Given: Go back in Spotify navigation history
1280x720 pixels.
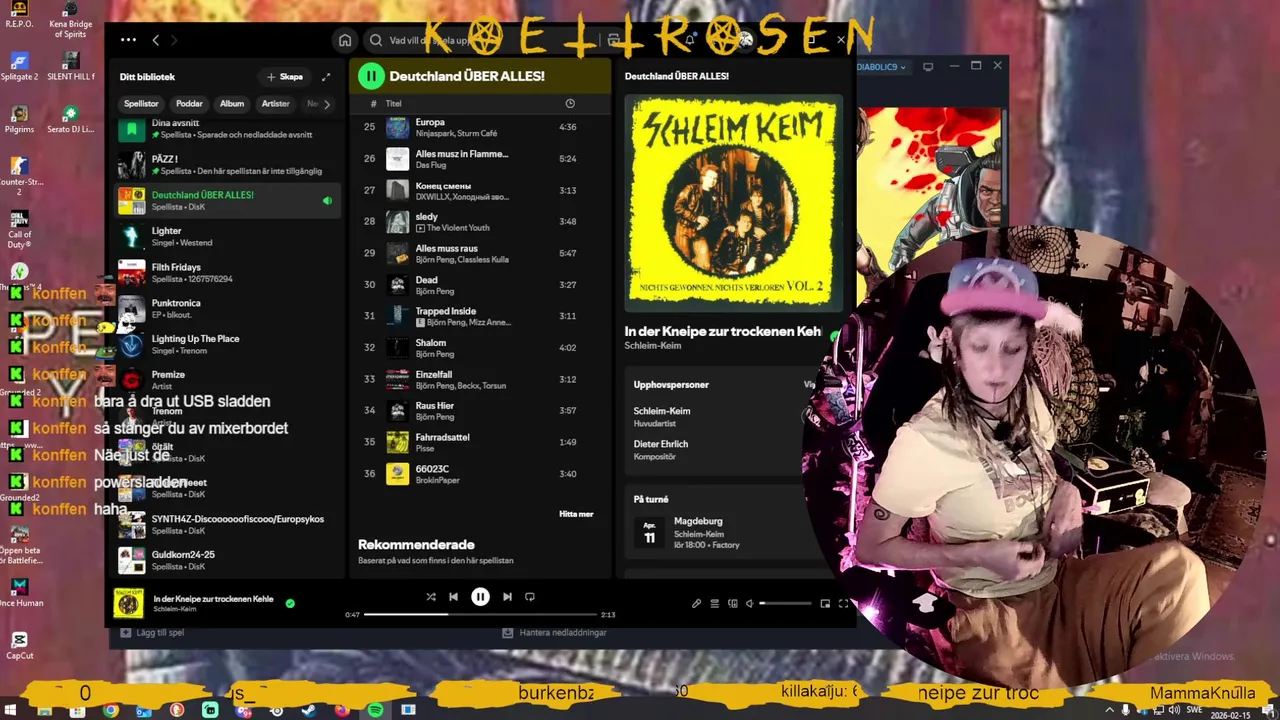Looking at the screenshot, I should tap(155, 40).
